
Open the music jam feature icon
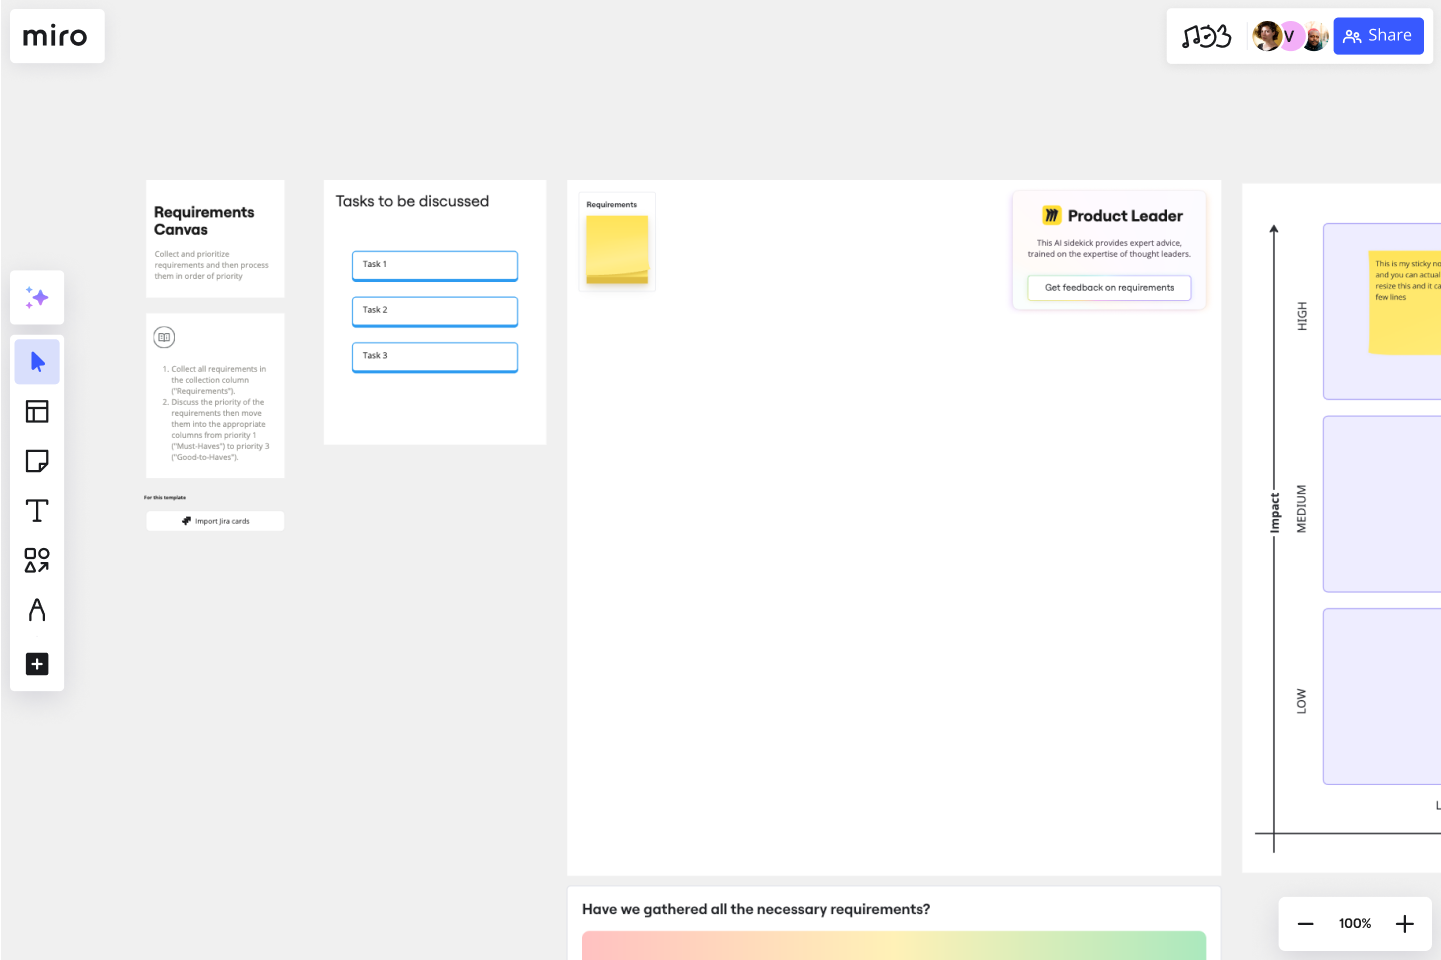[x=1207, y=35]
